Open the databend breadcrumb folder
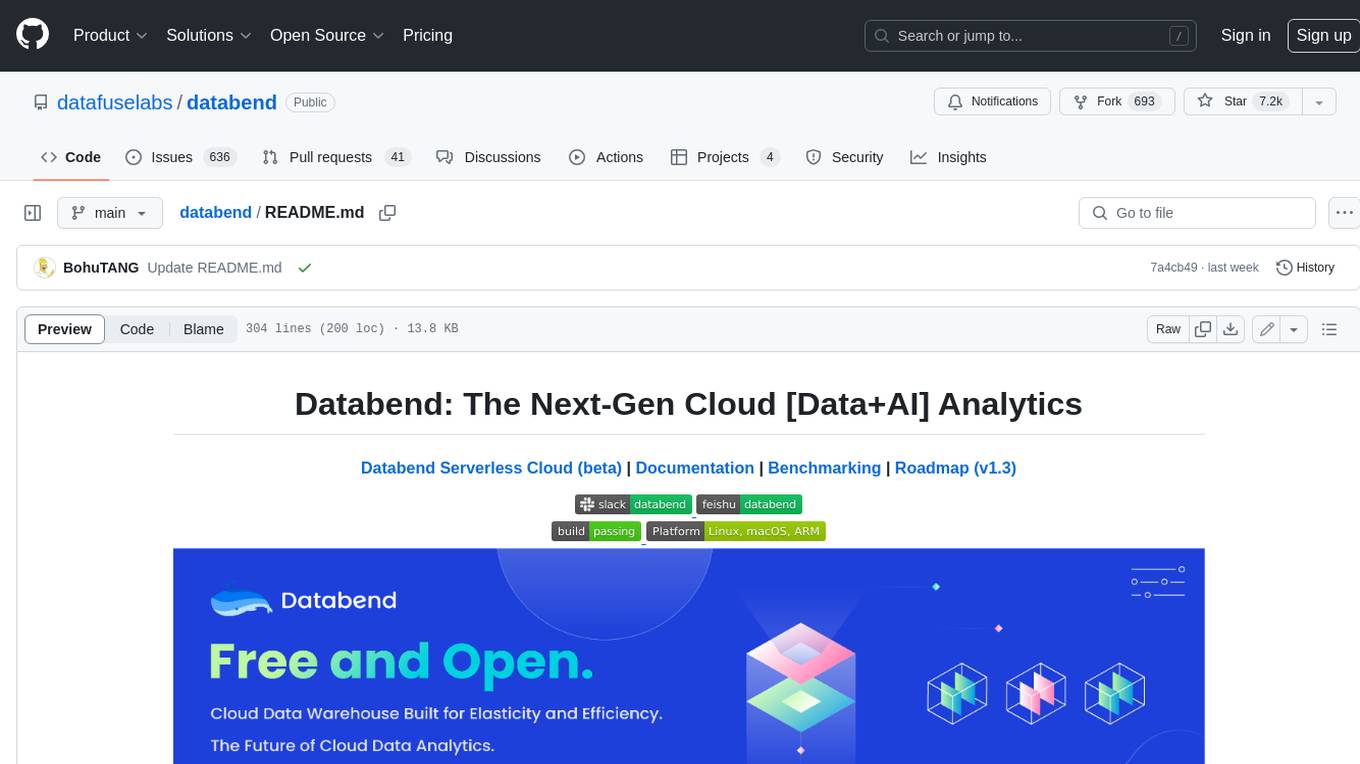This screenshot has width=1360, height=764. click(215, 213)
